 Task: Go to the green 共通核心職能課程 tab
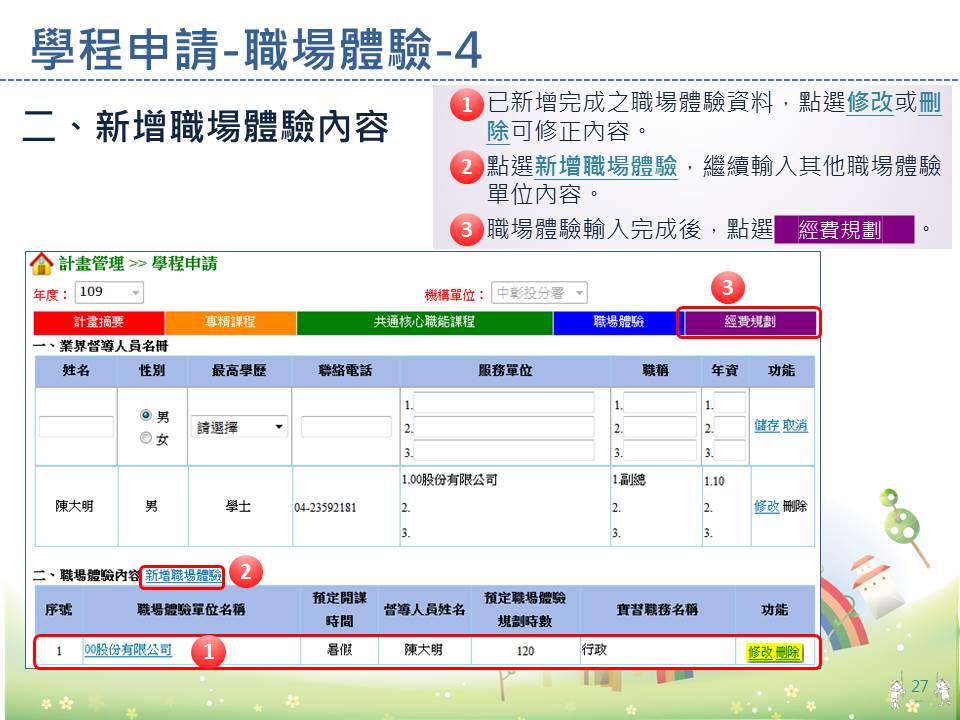424,322
